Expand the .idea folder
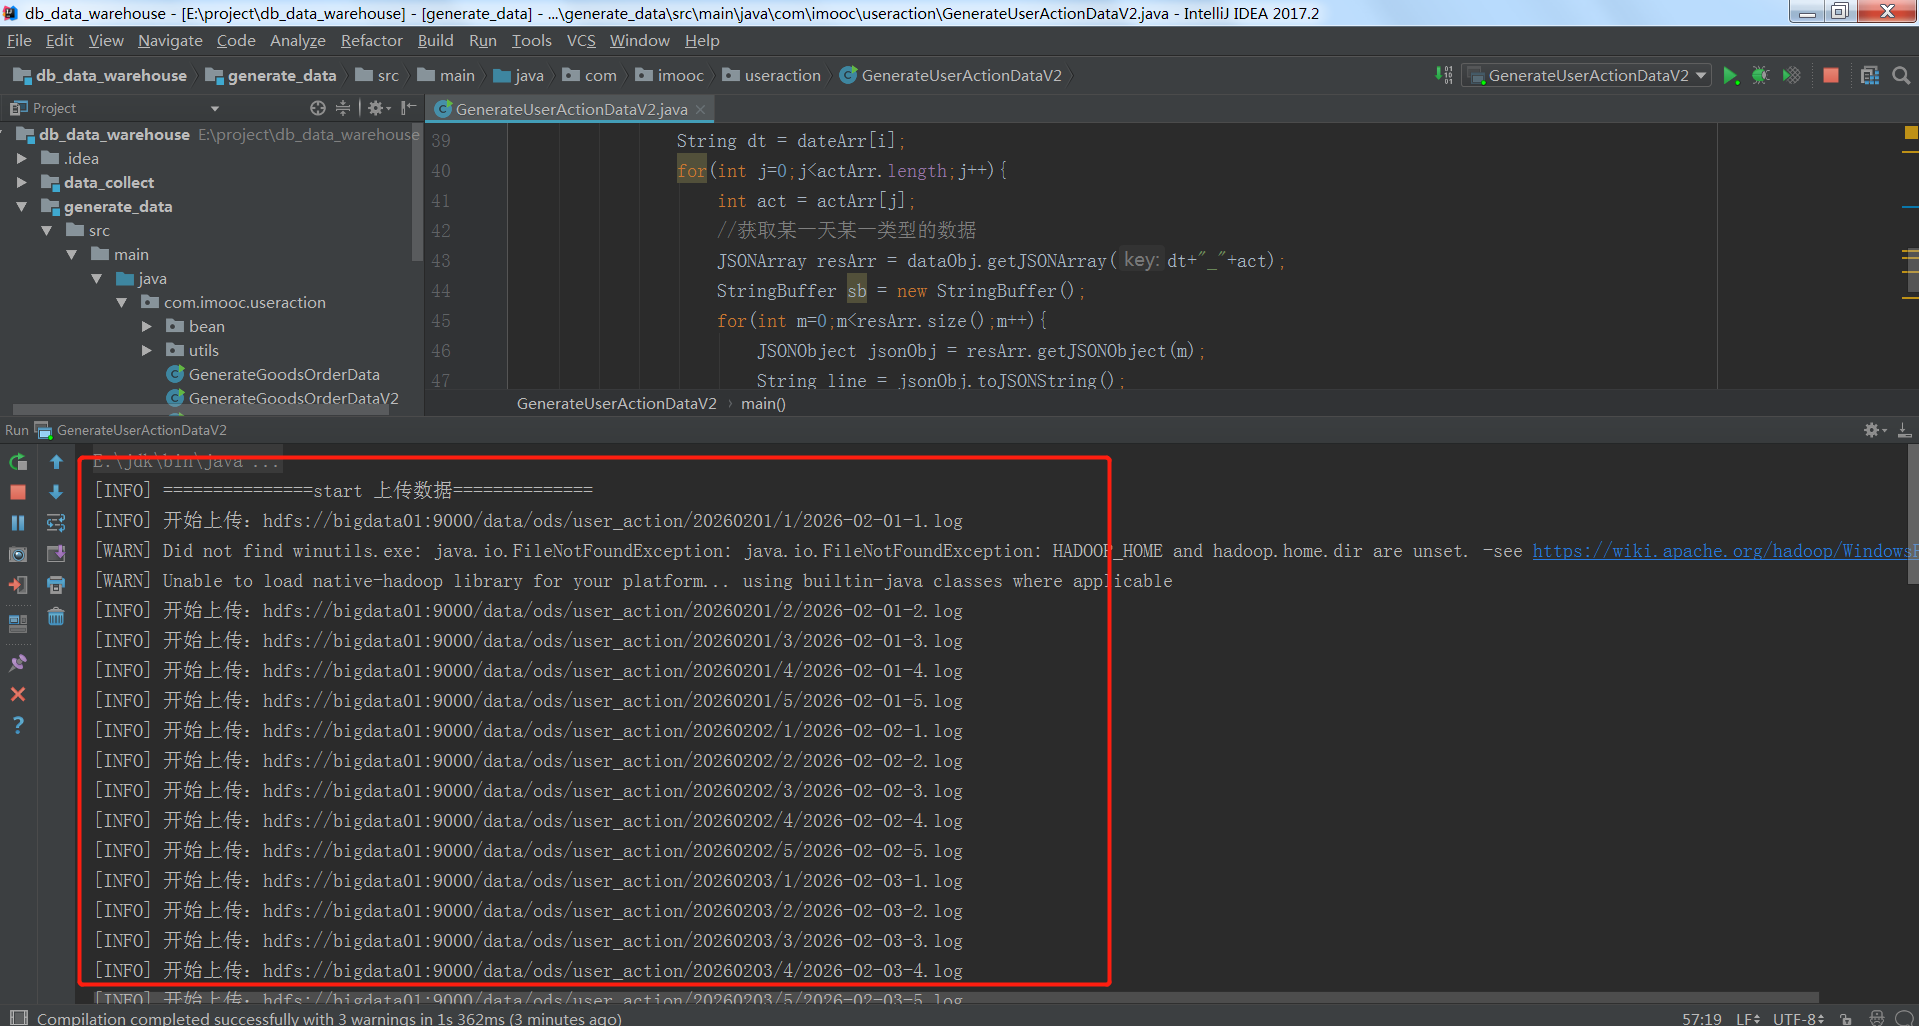This screenshot has height=1026, width=1919. pos(22,158)
